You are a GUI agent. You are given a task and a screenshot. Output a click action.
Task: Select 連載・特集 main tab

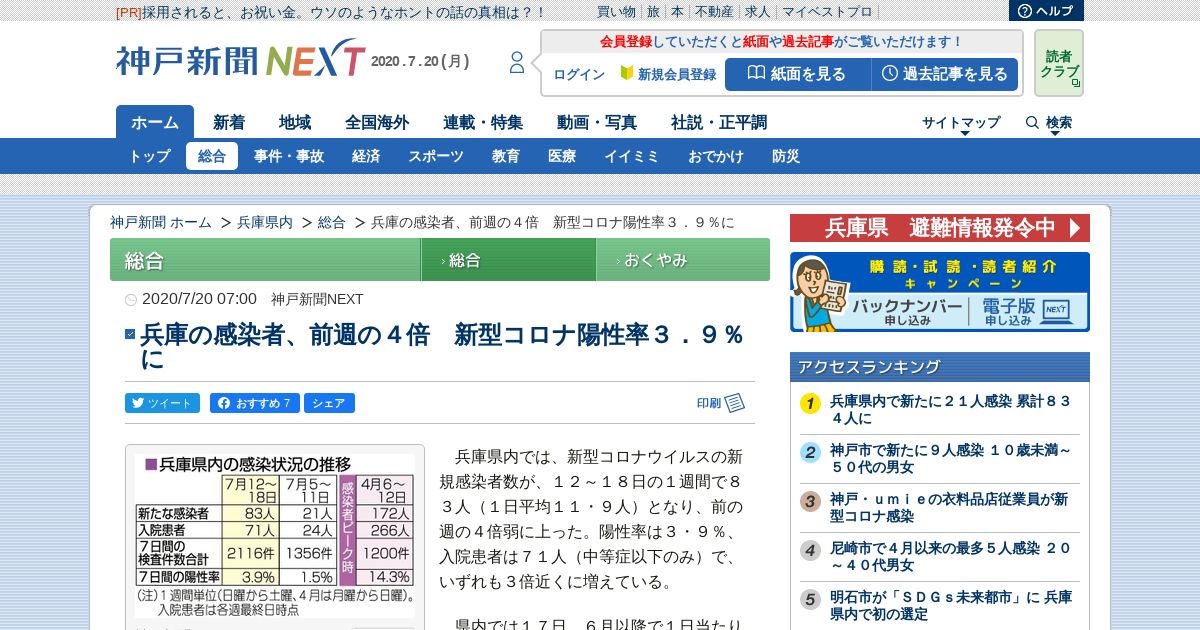483,122
